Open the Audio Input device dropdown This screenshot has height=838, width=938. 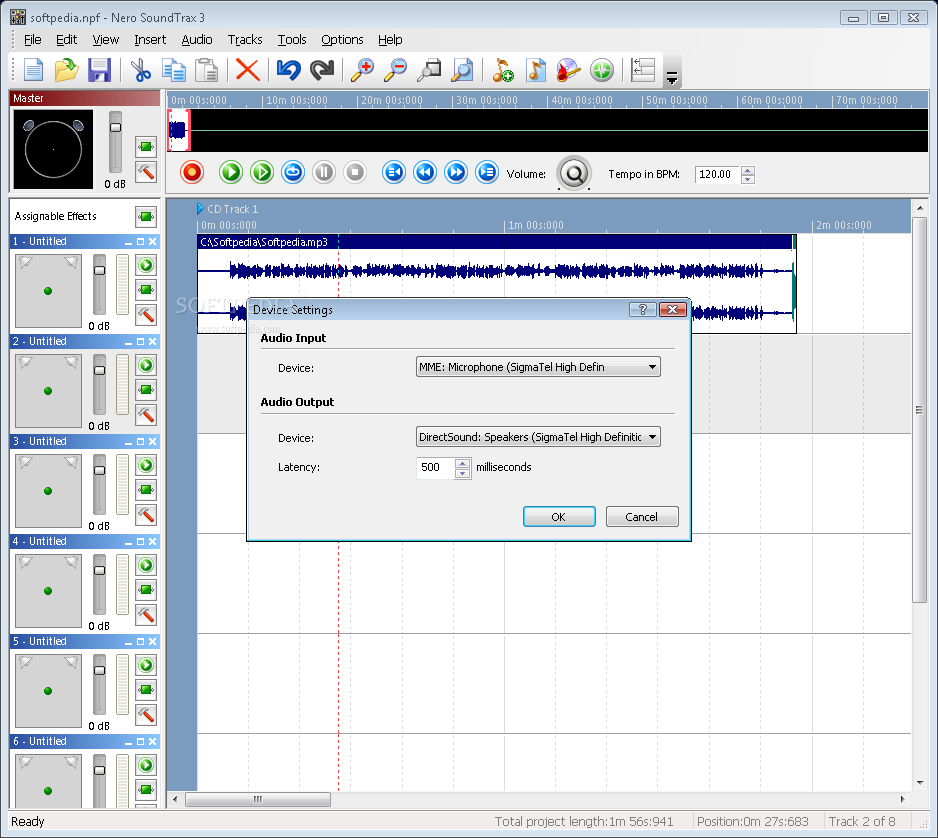(x=538, y=367)
